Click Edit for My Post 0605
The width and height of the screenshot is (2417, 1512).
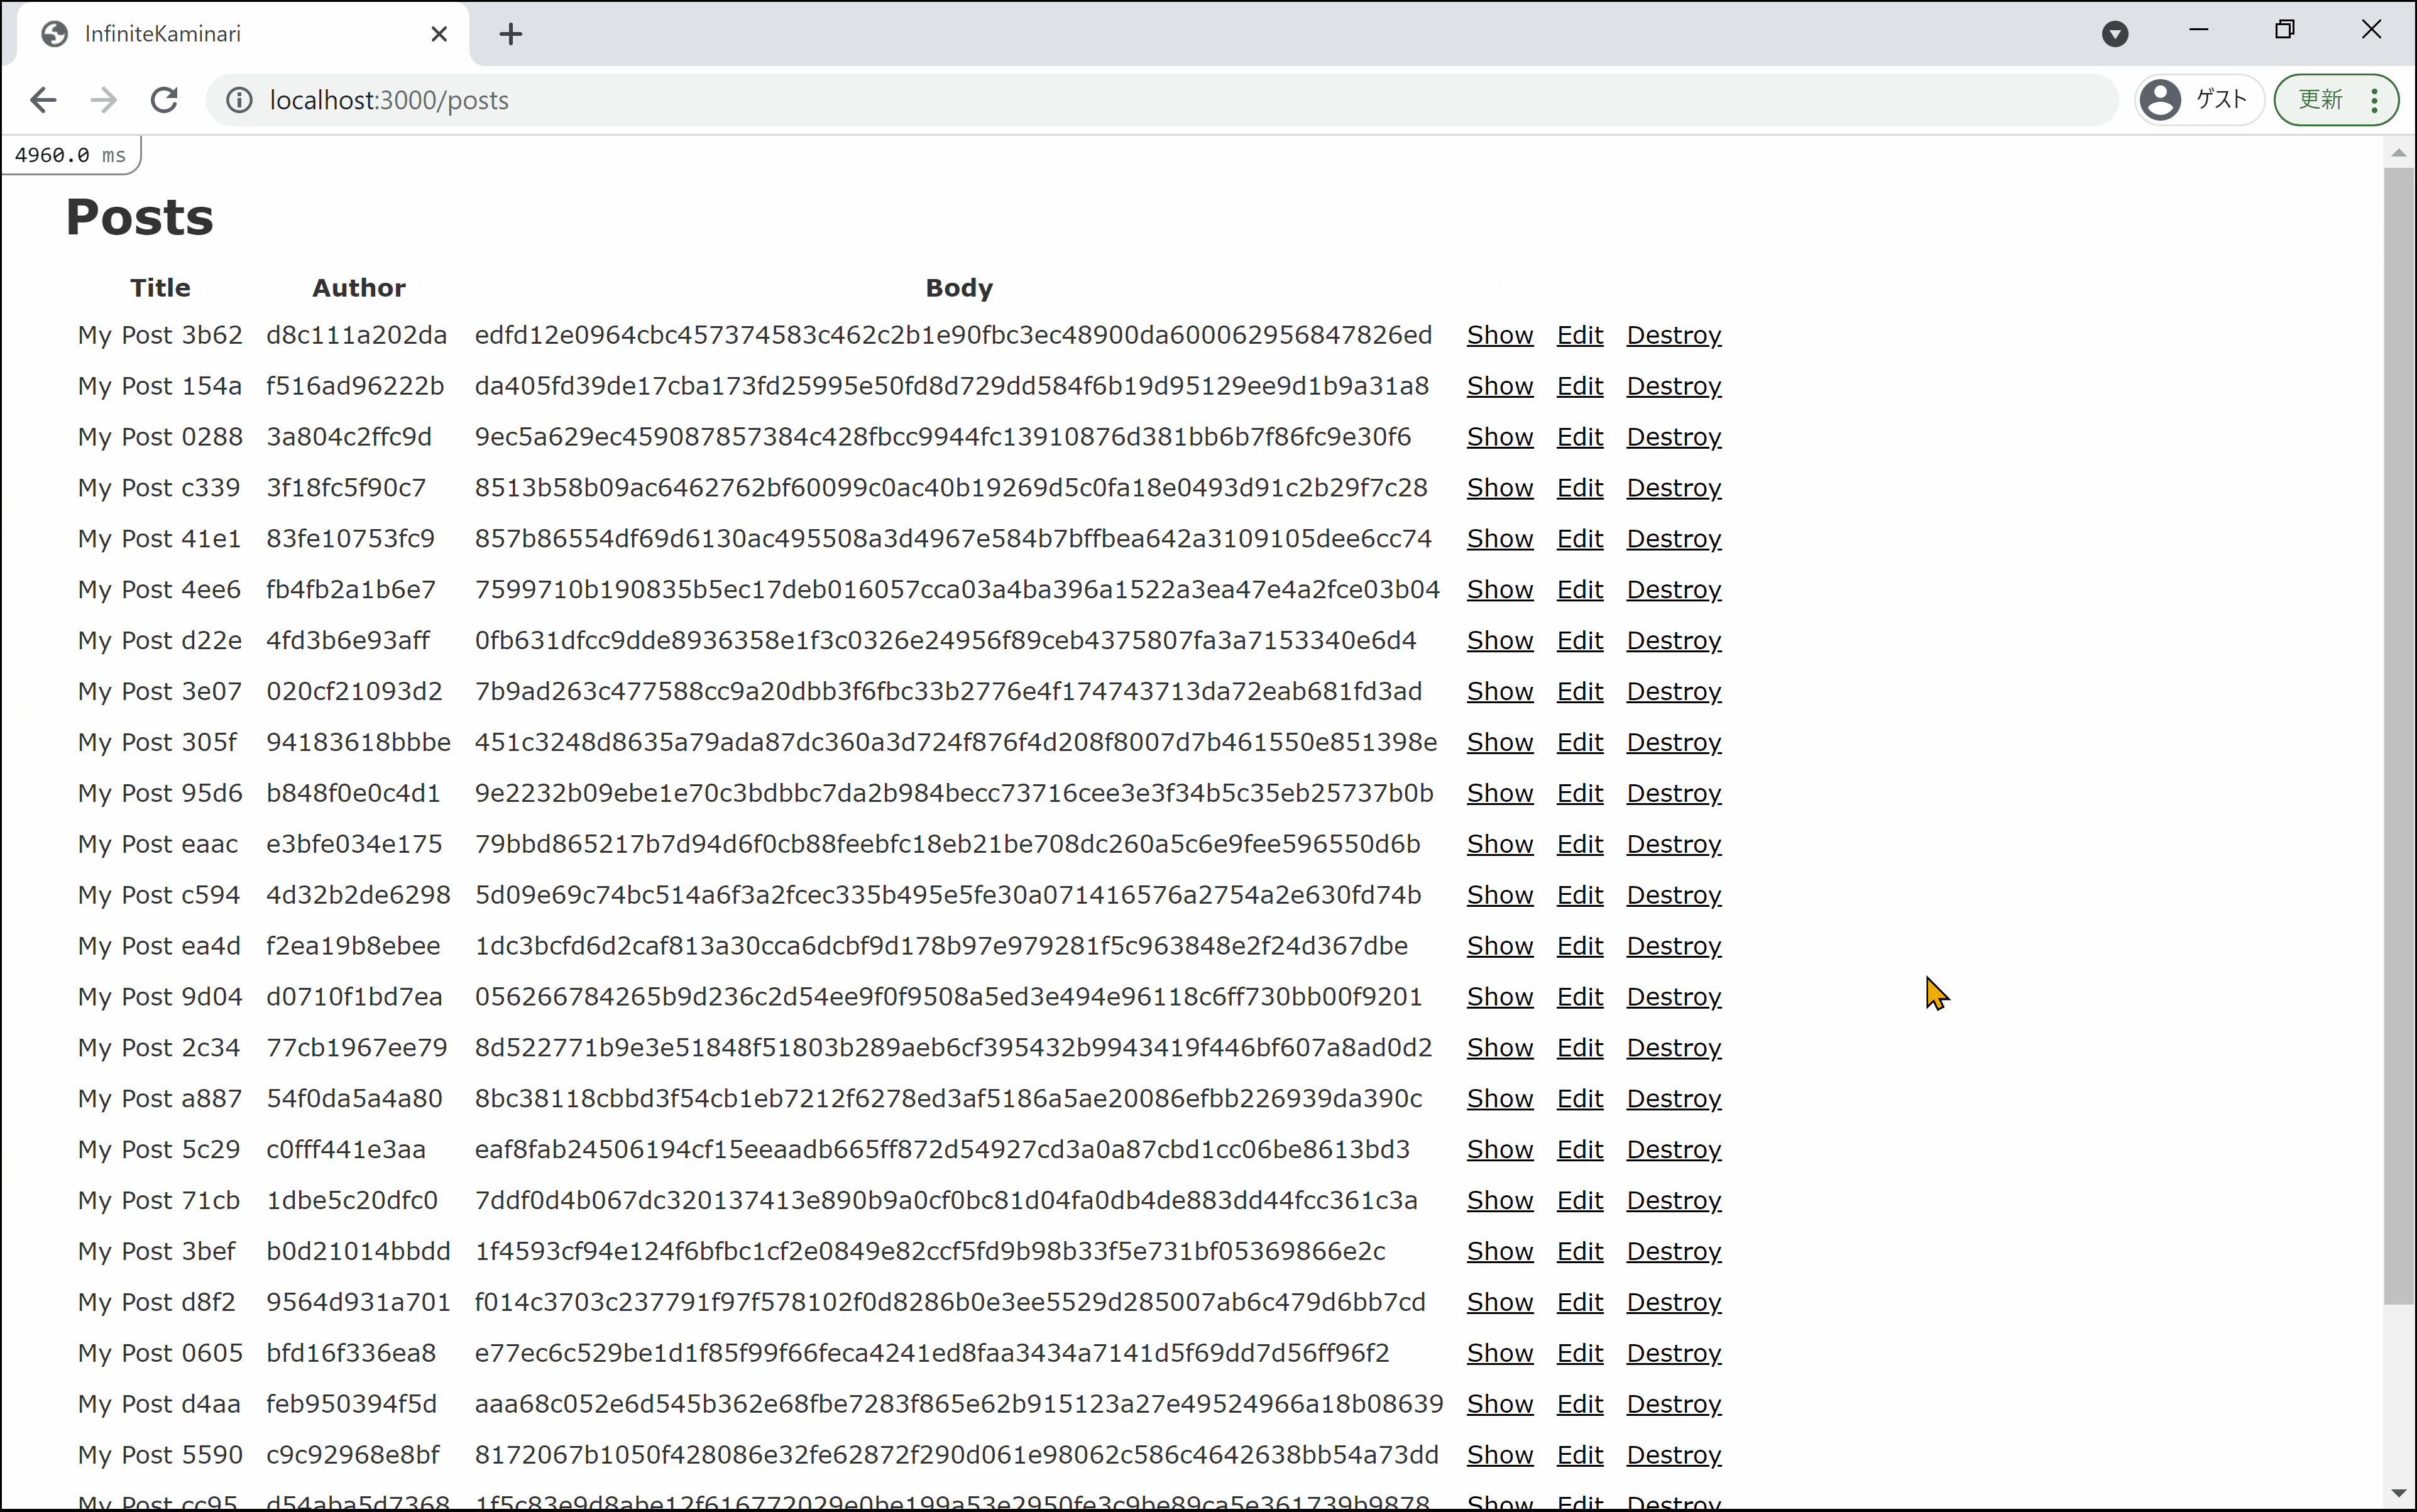point(1579,1353)
